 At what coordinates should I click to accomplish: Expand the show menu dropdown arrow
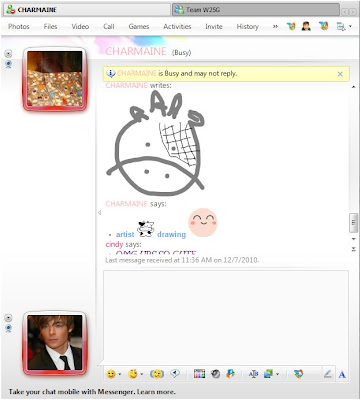[350, 26]
